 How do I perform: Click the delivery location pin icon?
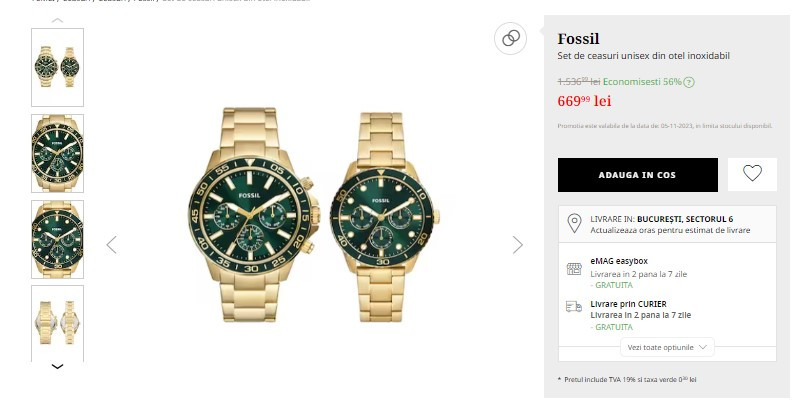tap(574, 223)
